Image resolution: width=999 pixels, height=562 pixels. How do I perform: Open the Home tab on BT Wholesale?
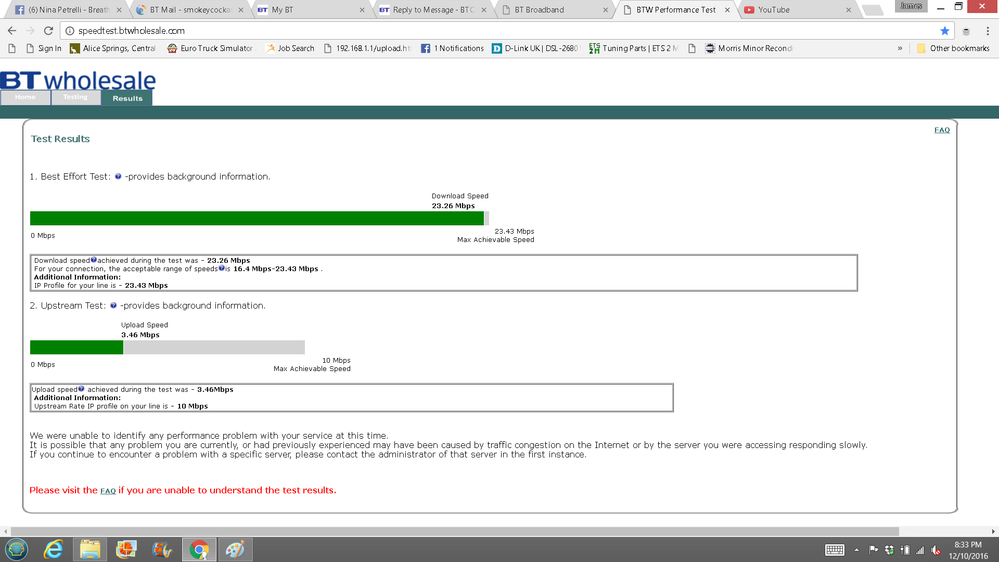point(25,97)
